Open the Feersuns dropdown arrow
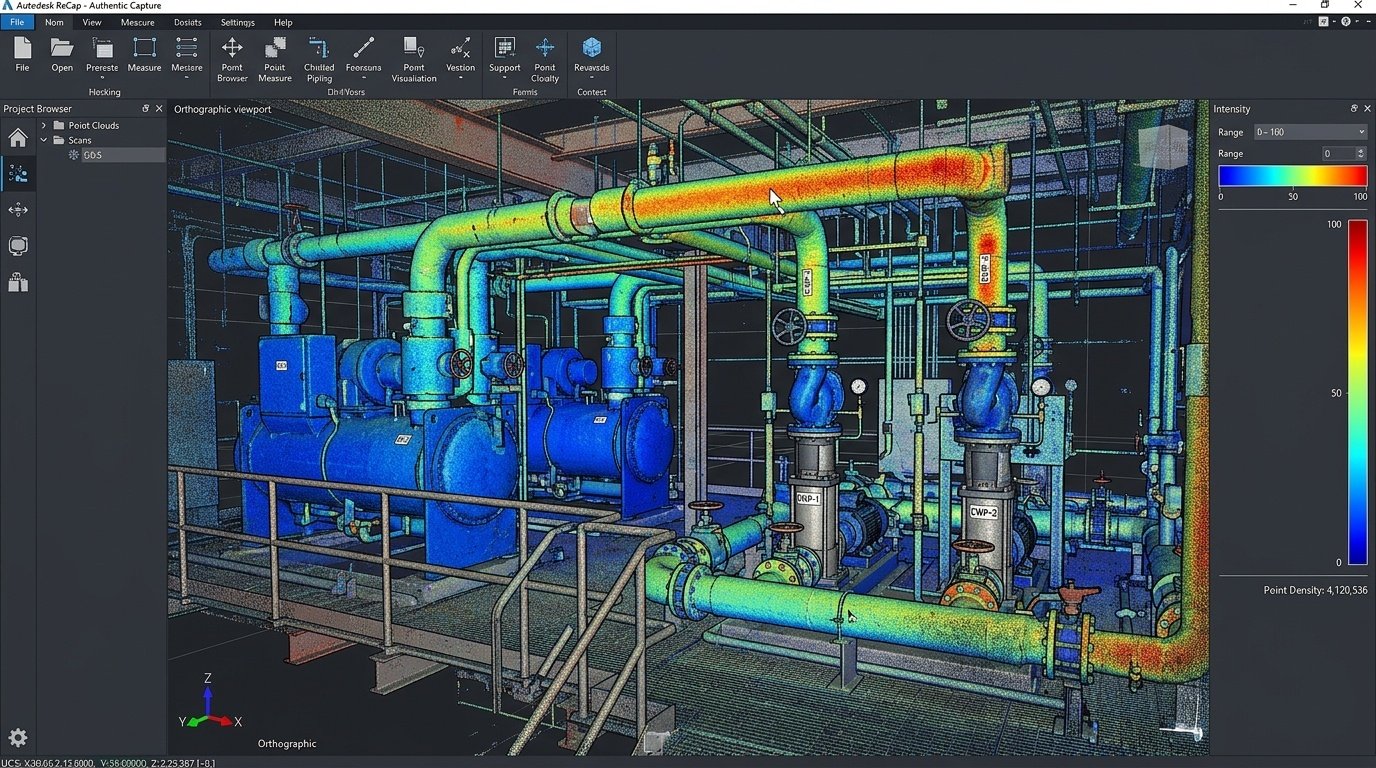Viewport: 1376px width, 768px height. pyautogui.click(x=364, y=78)
